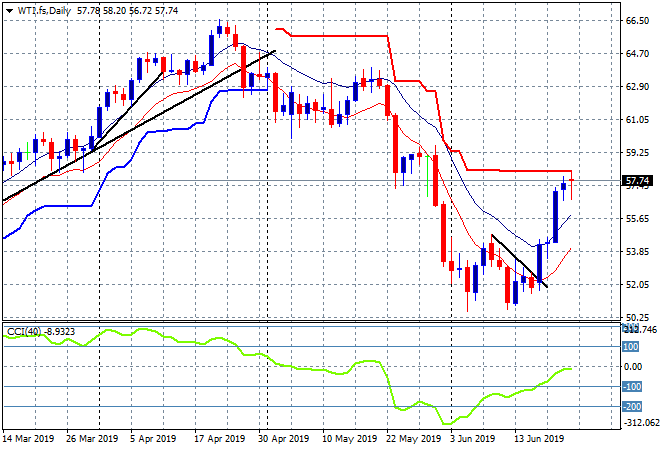Select the 52.05 price scale label
This screenshot has height=450, width=660.
[x=637, y=285]
